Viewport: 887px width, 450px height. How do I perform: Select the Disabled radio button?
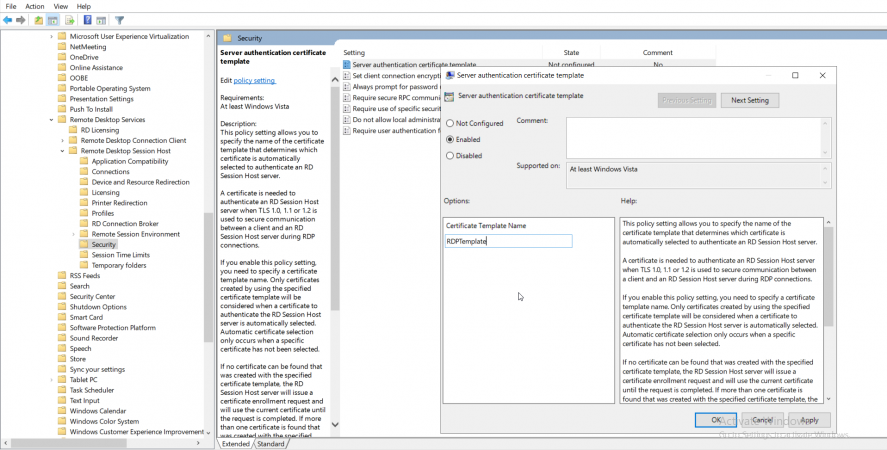point(450,156)
